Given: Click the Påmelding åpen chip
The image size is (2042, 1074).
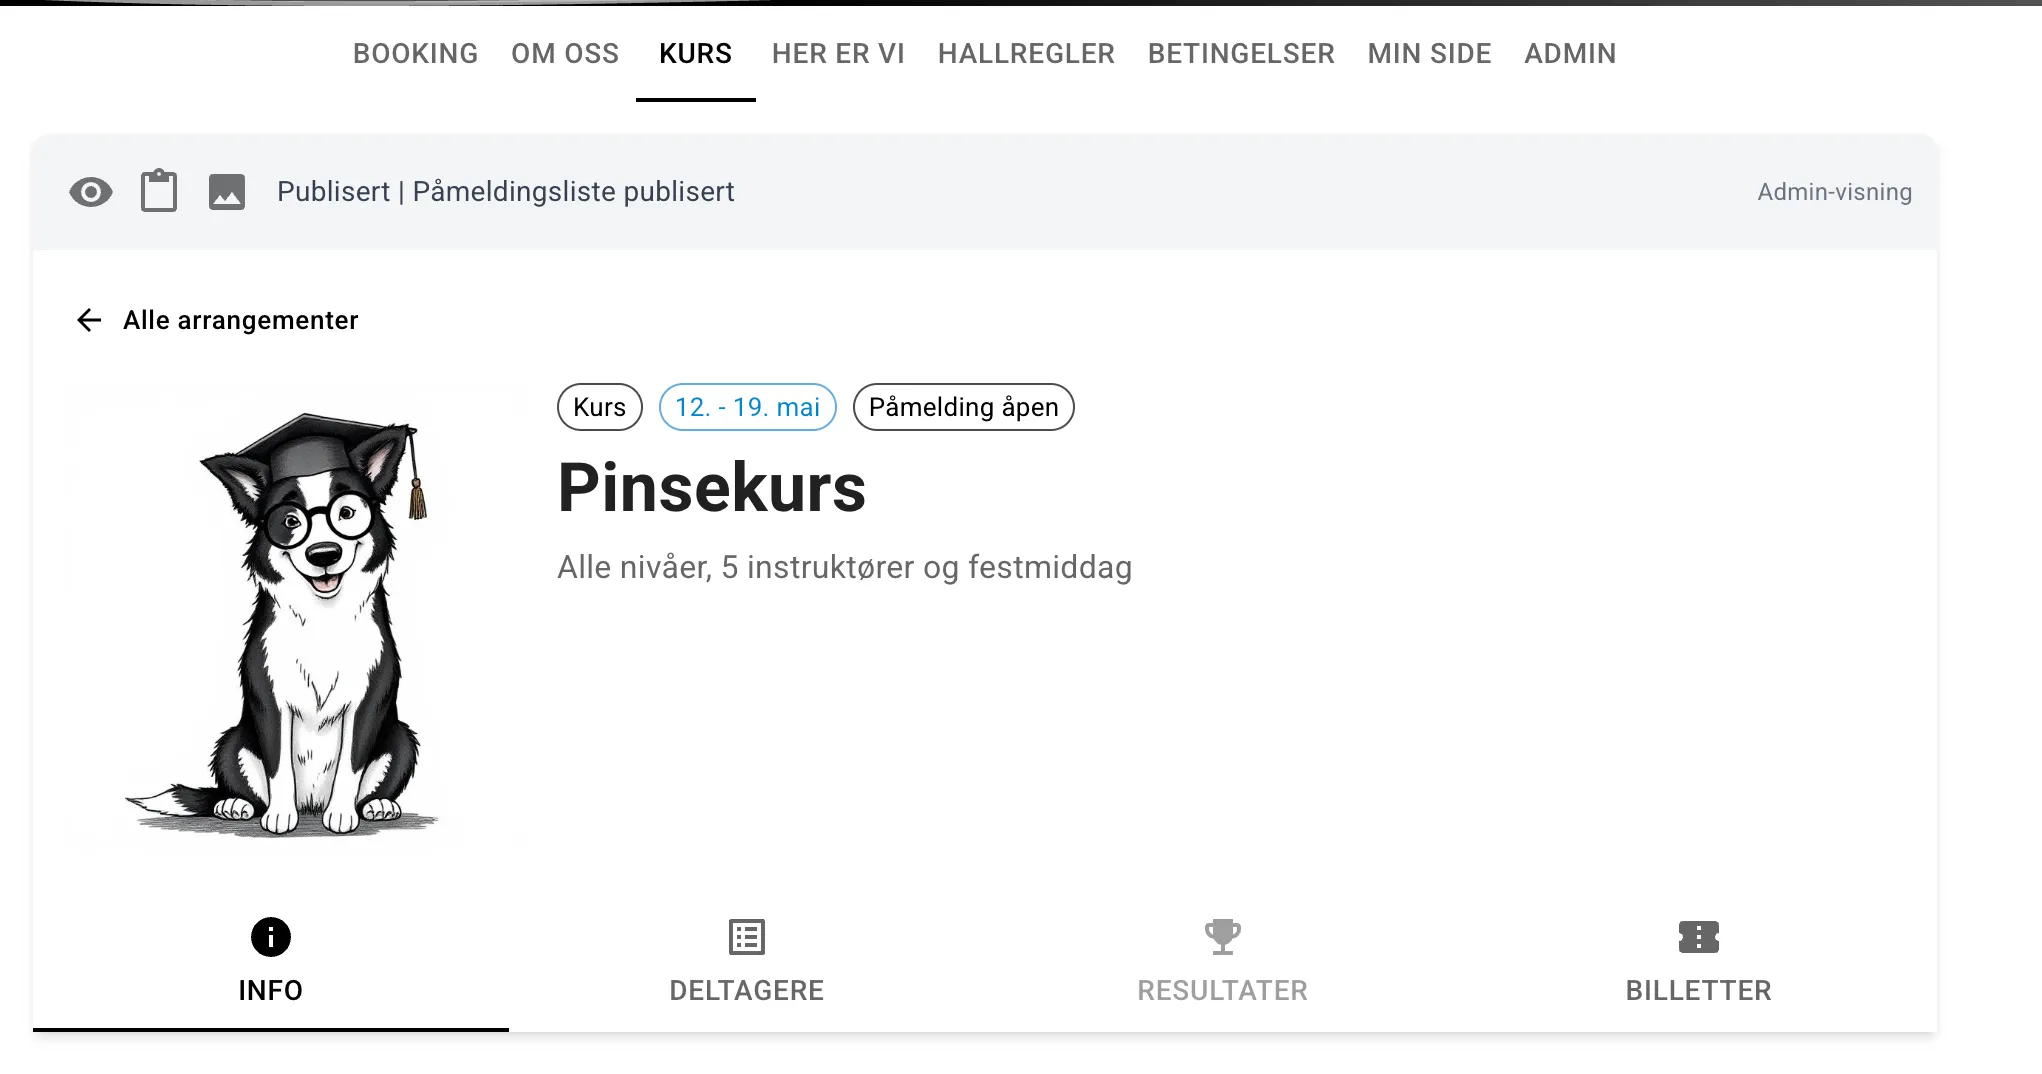Looking at the screenshot, I should [963, 407].
